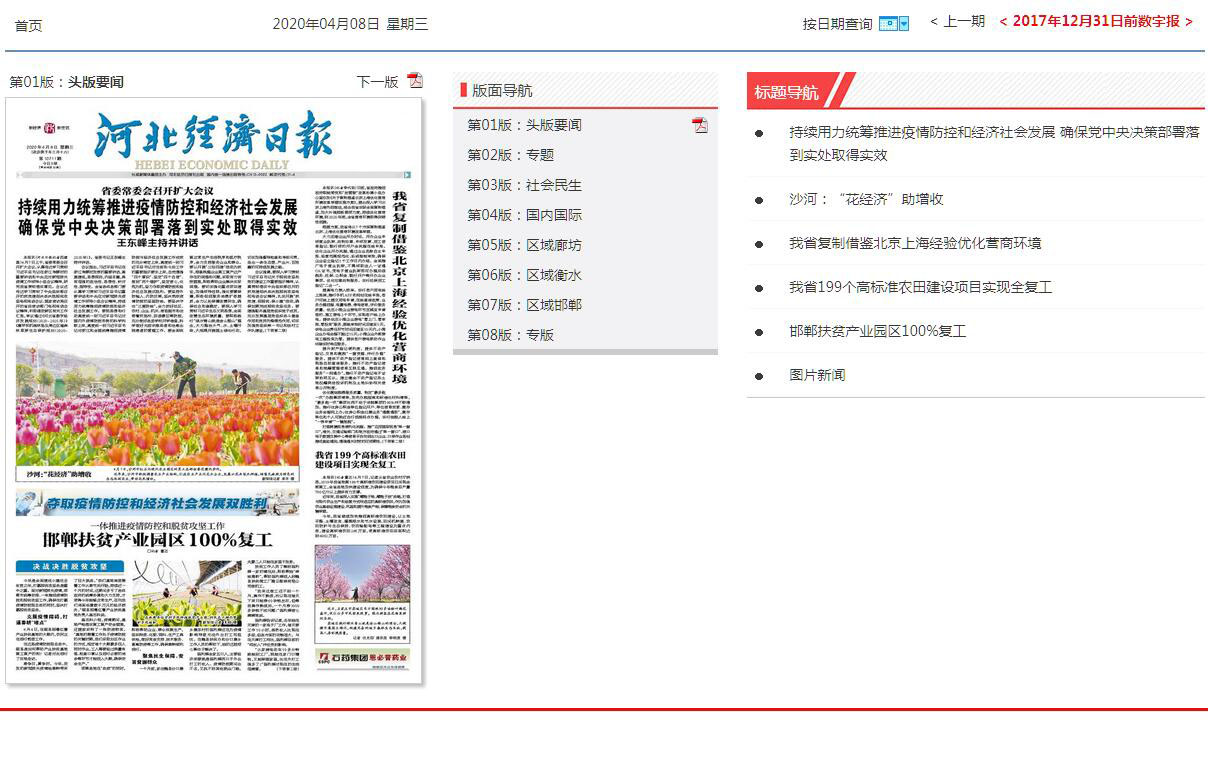
Task: Open 第02版：专题 page
Action: tap(510, 155)
